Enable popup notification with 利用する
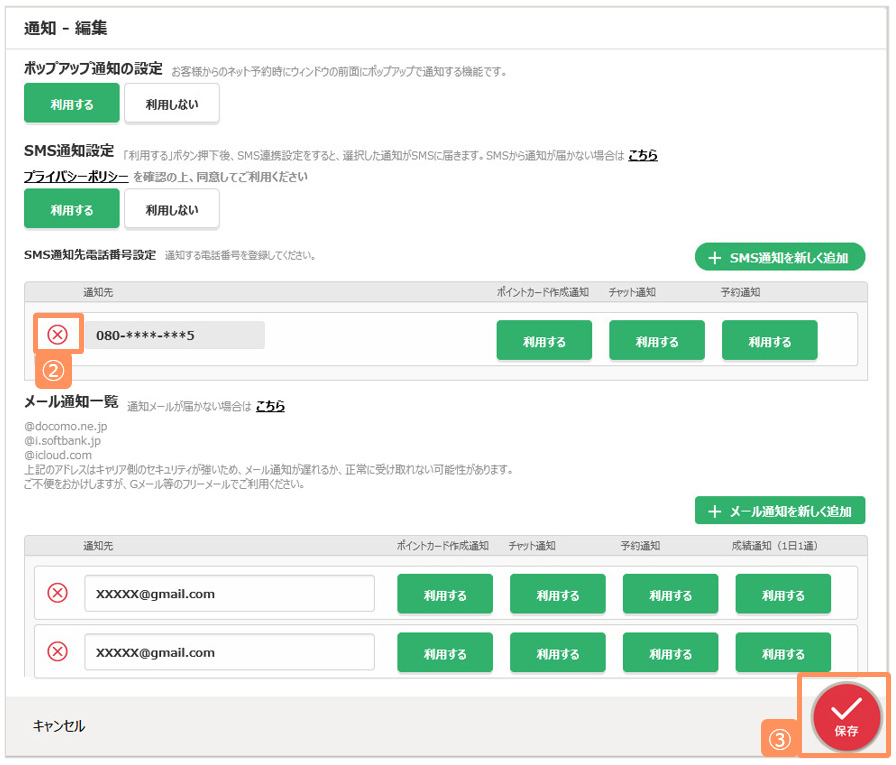Image resolution: width=896 pixels, height=765 pixels. [x=72, y=103]
